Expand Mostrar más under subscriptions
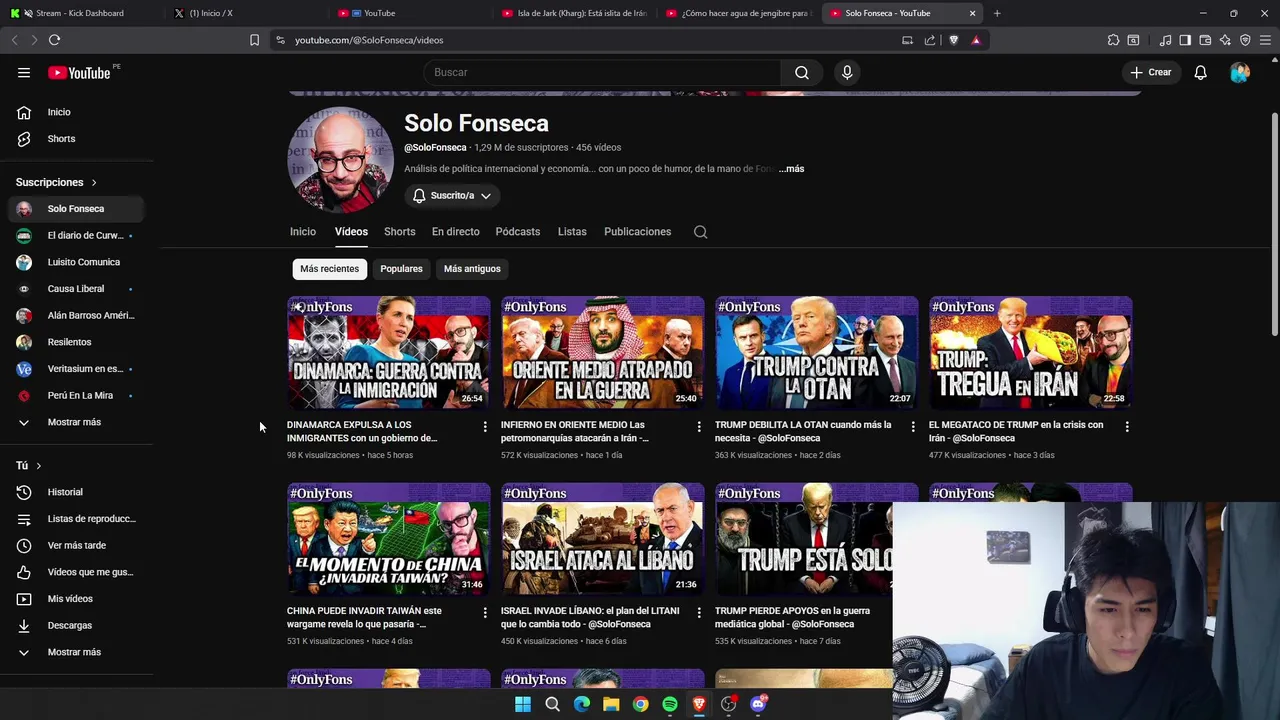This screenshot has height=720, width=1280. pyautogui.click(x=75, y=422)
